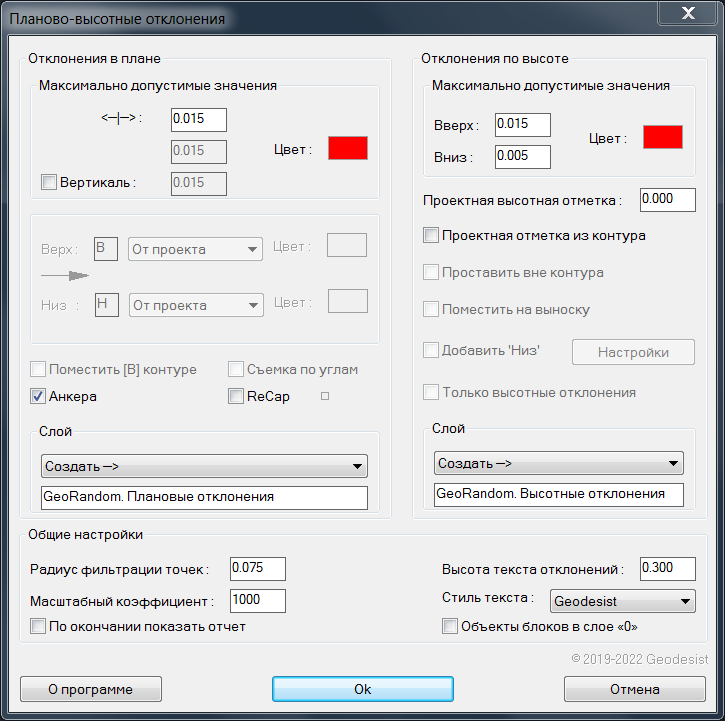This screenshot has width=725, height=721.
Task: Check По окончании показать отчет
Action: tap(38, 627)
